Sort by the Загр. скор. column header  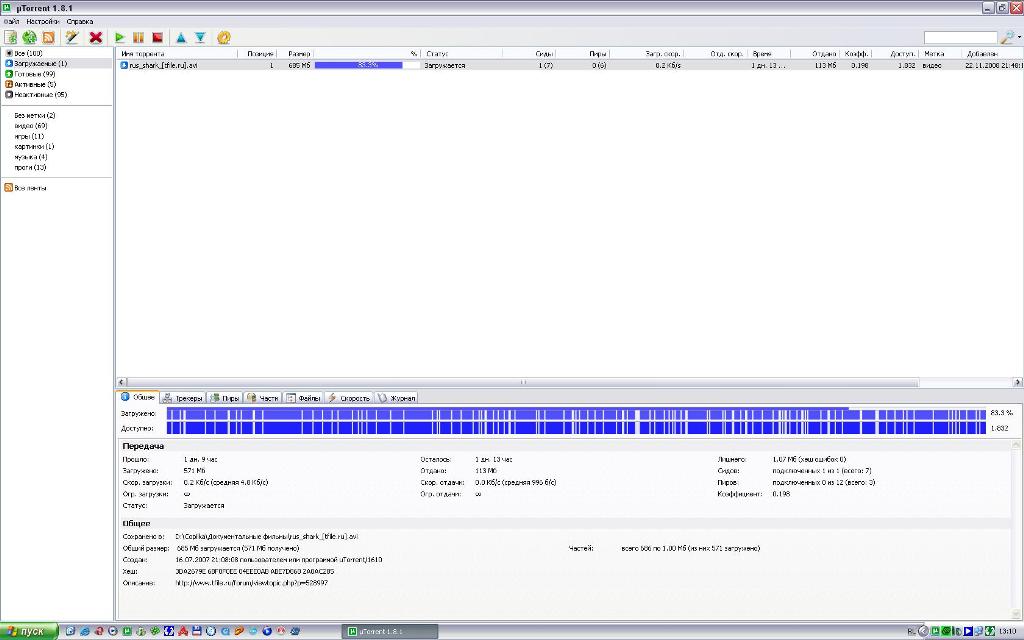(x=647, y=54)
